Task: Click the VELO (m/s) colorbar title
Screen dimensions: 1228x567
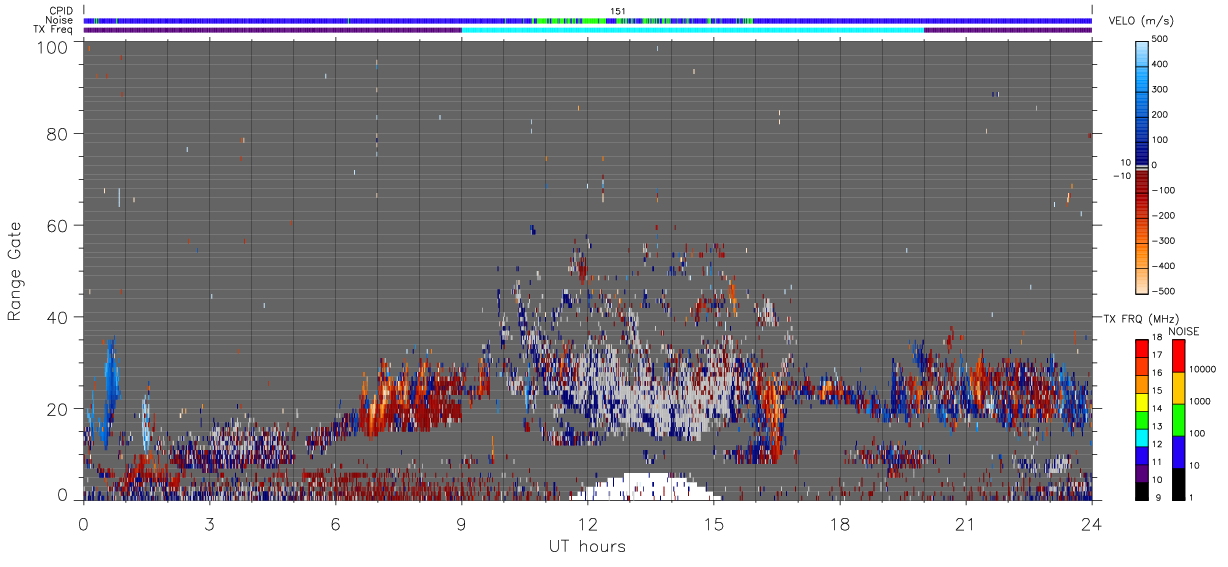Action: pos(1143,21)
